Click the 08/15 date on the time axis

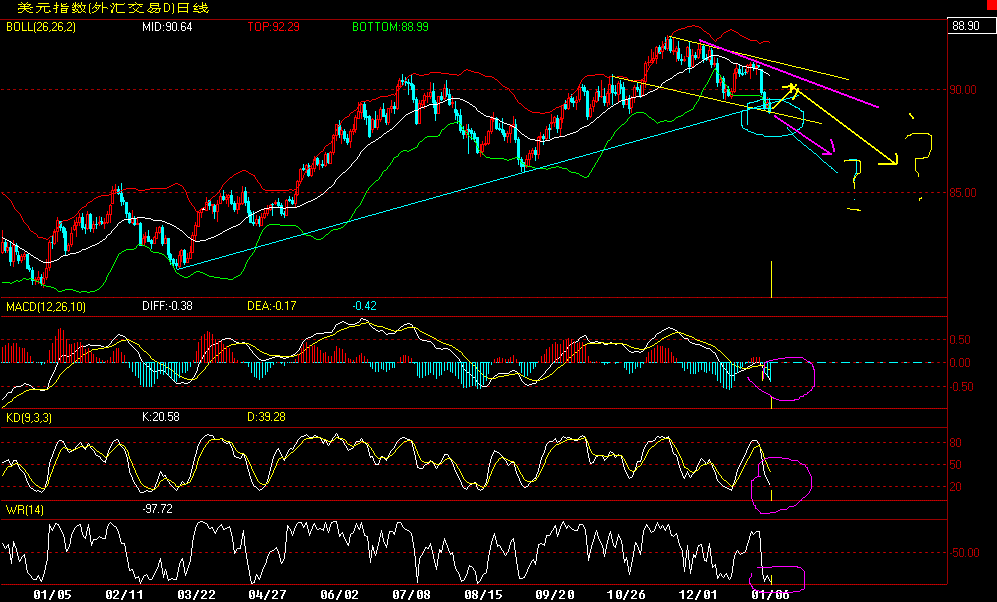pos(483,595)
